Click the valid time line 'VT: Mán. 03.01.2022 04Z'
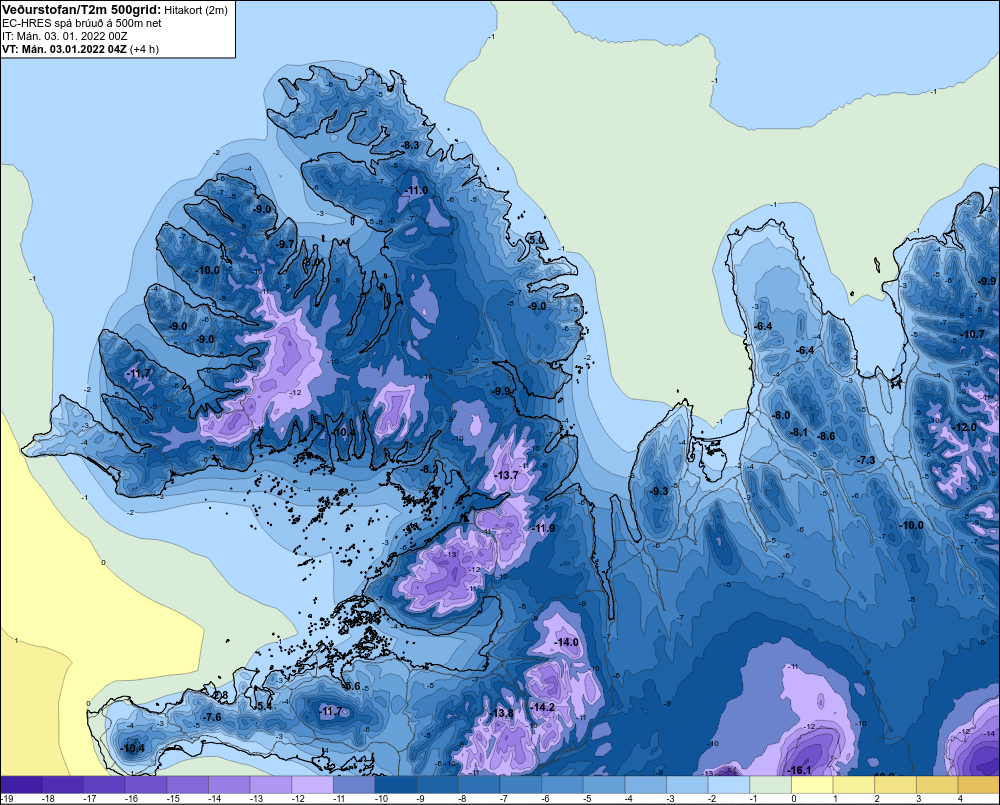The width and height of the screenshot is (1000, 805). 64,49
